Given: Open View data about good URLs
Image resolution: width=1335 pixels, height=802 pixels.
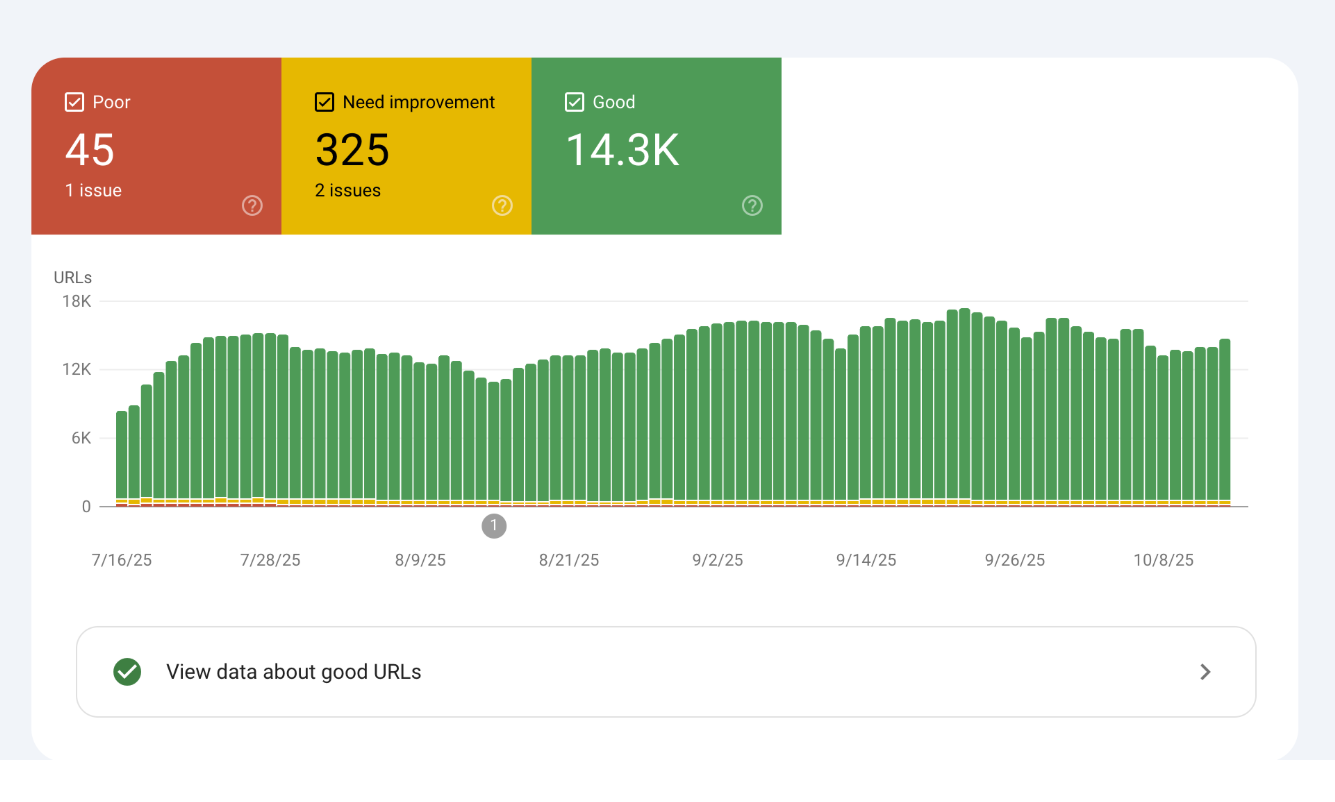Looking at the screenshot, I should pos(666,672).
